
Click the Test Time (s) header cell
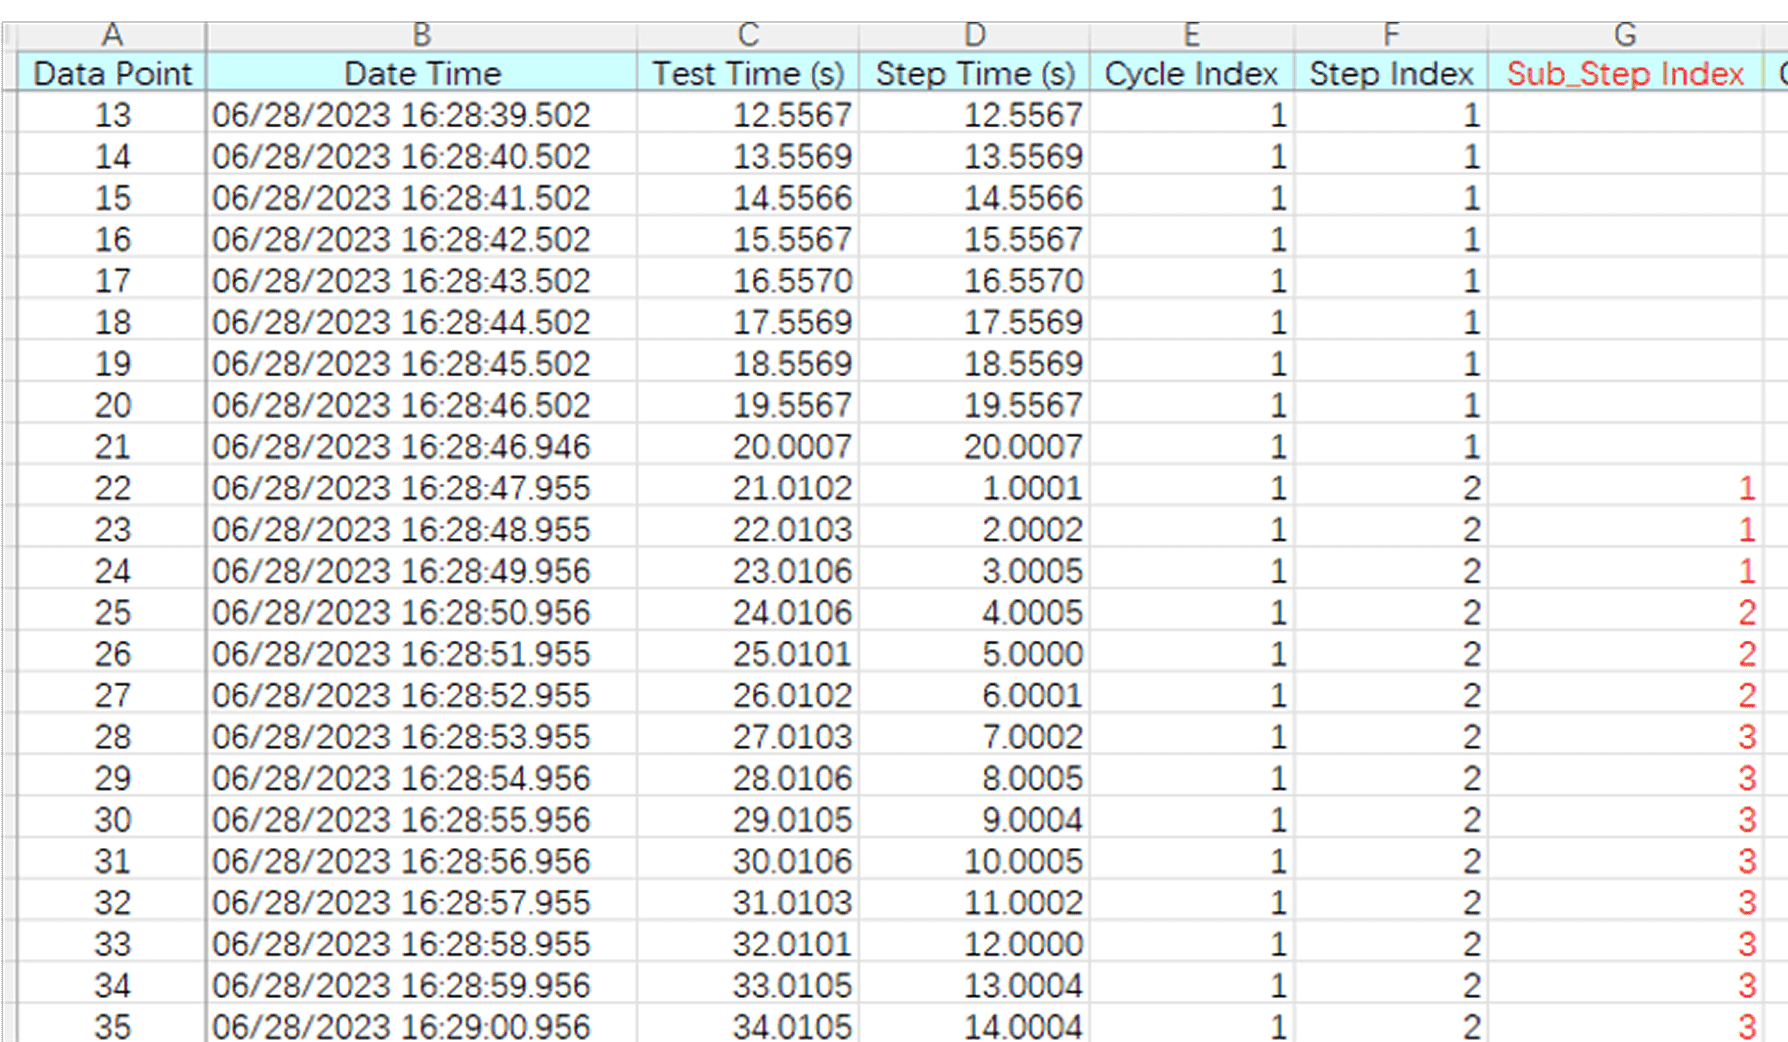[x=747, y=74]
